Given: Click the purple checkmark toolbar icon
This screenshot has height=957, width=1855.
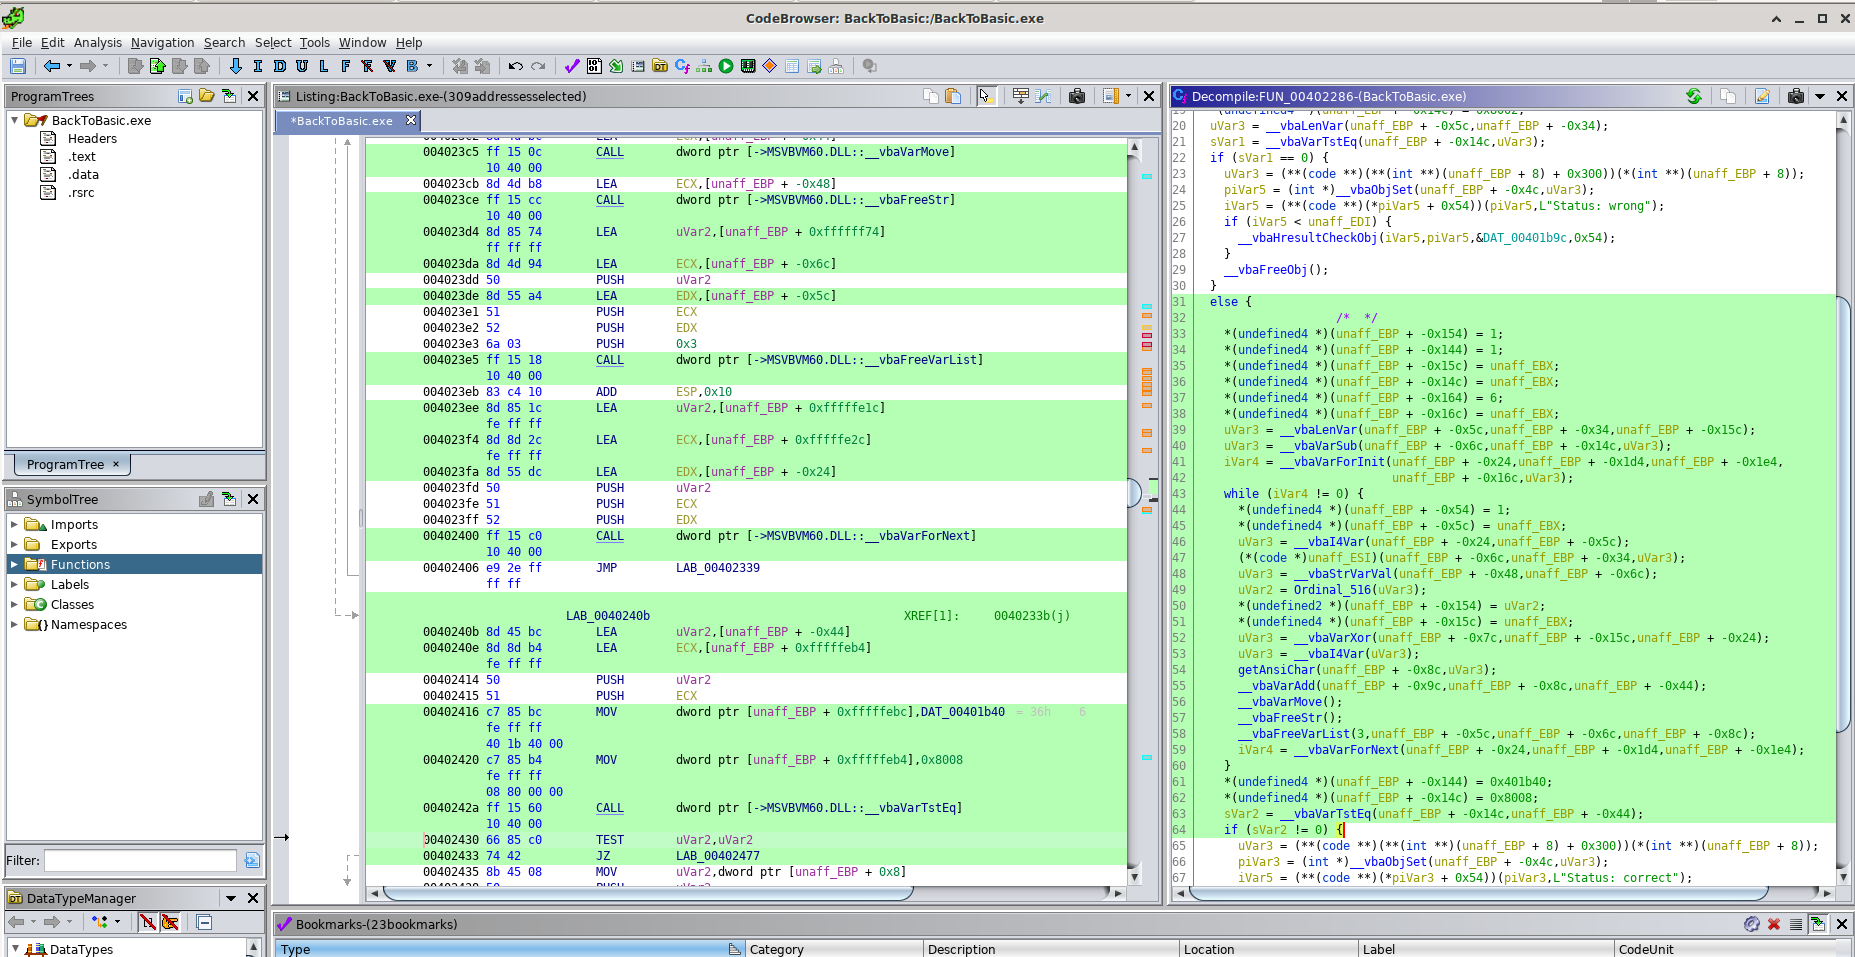Looking at the screenshot, I should [x=572, y=66].
